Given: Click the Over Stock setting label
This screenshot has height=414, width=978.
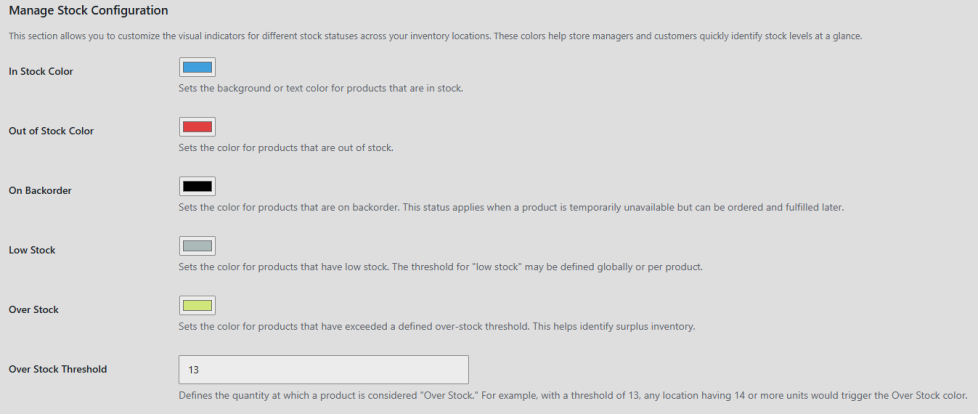Looking at the screenshot, I should point(34,310).
